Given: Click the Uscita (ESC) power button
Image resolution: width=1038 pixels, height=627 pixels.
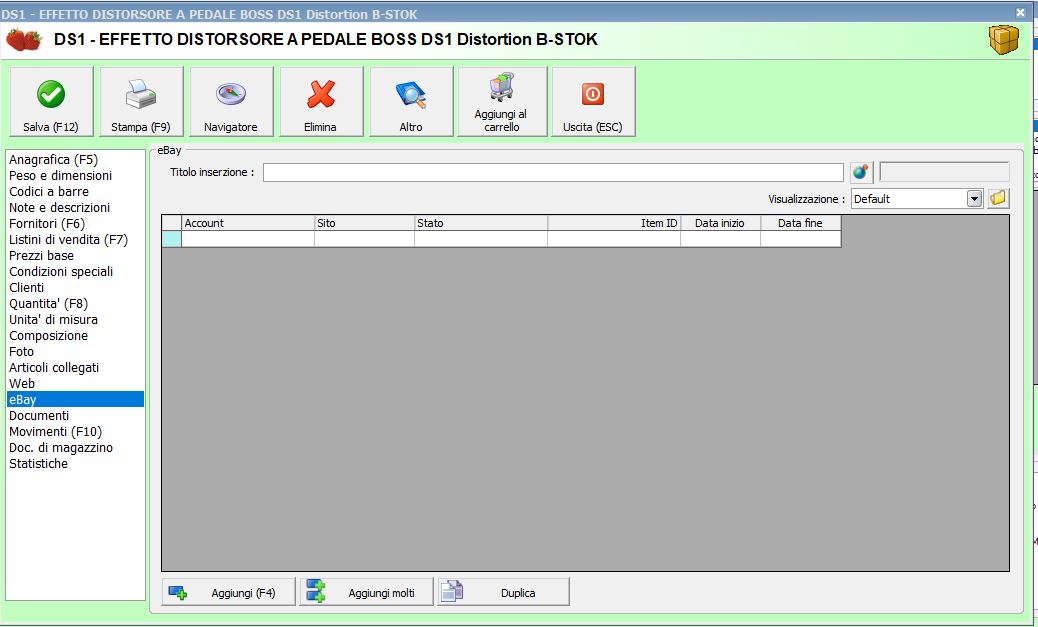Looking at the screenshot, I should [593, 101].
